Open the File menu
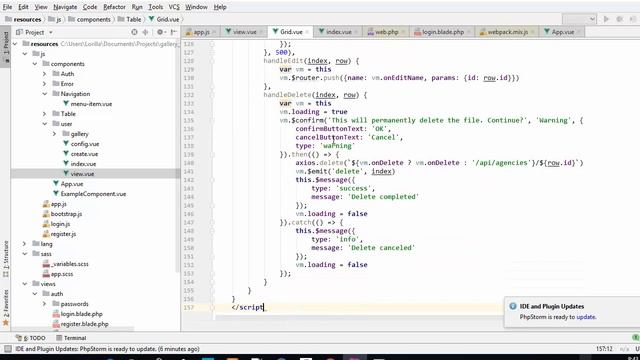This screenshot has height=360, width=640. coord(7,7)
